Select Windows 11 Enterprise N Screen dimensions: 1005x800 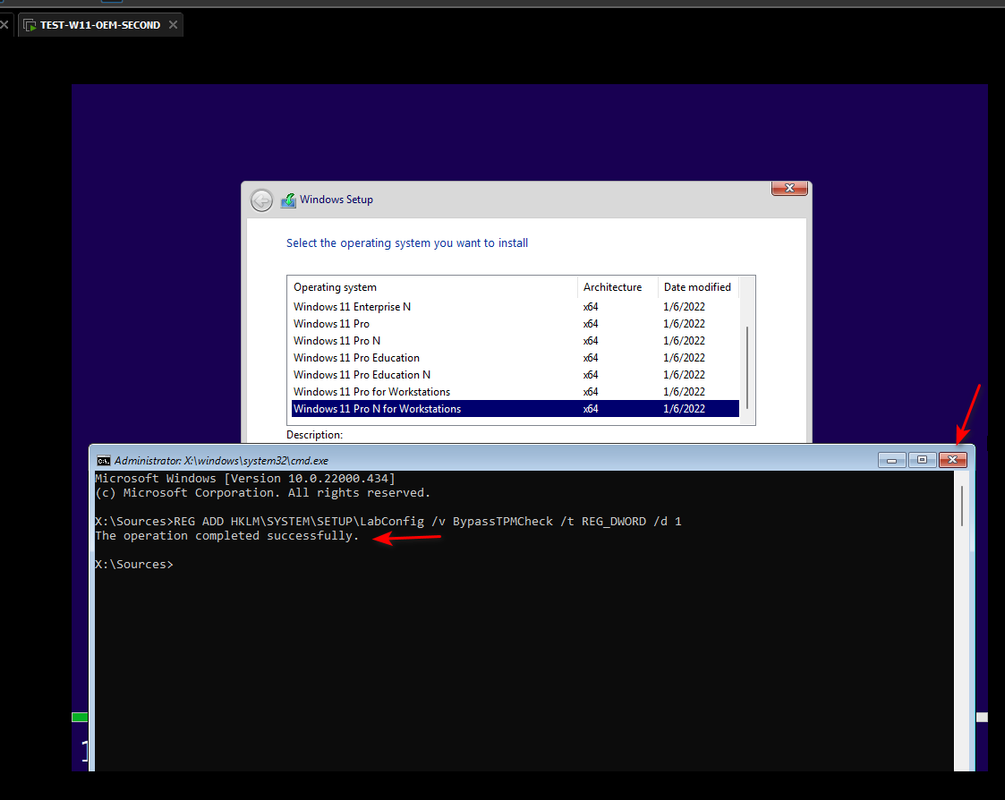click(x=515, y=306)
